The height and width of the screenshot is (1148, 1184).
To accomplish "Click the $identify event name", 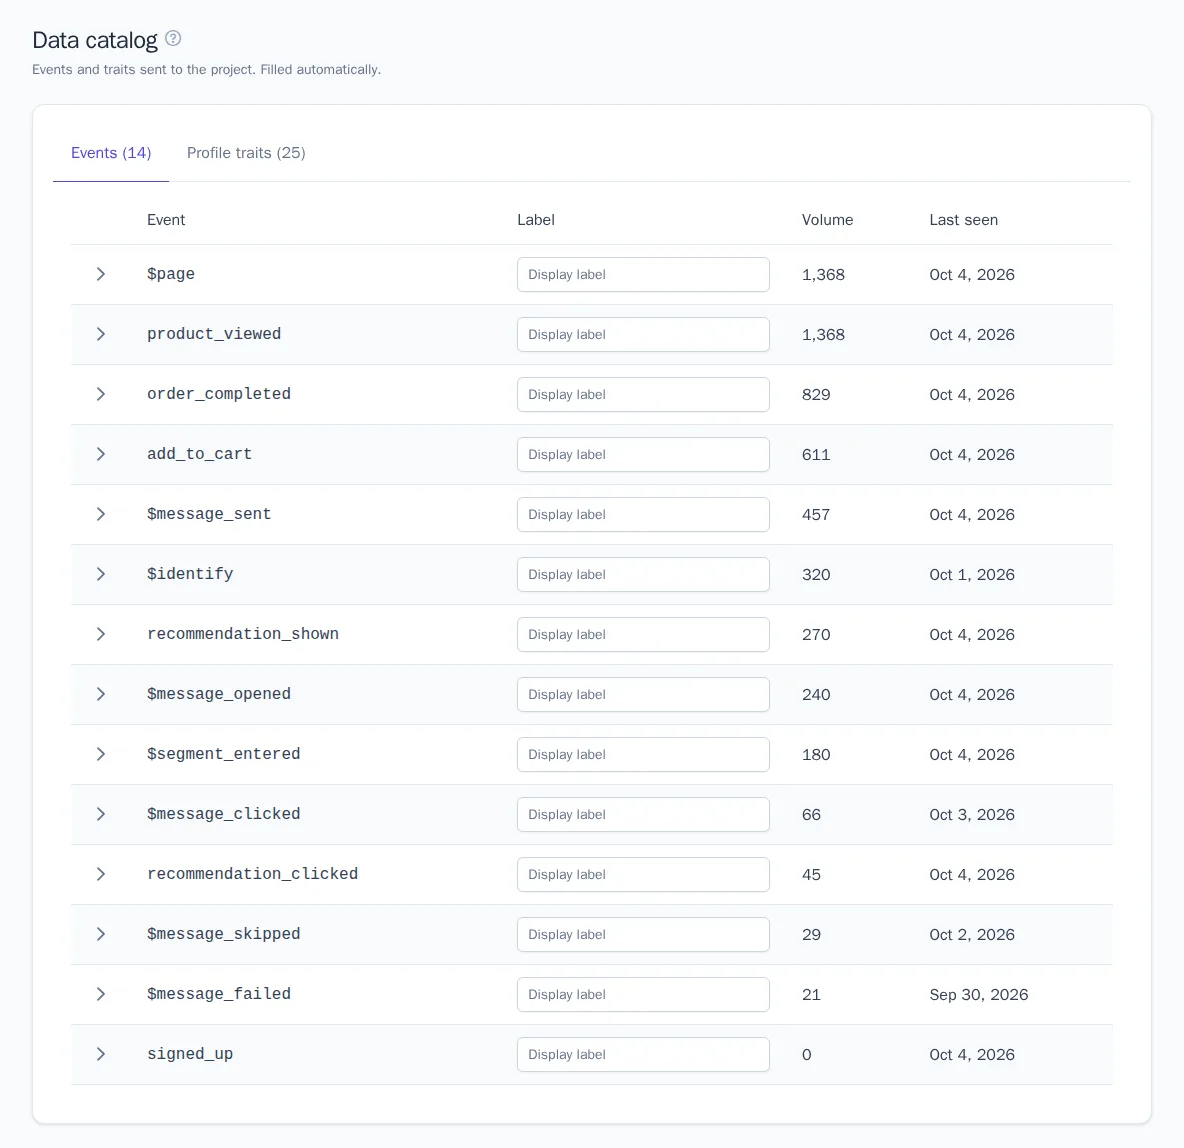I will pos(190,574).
